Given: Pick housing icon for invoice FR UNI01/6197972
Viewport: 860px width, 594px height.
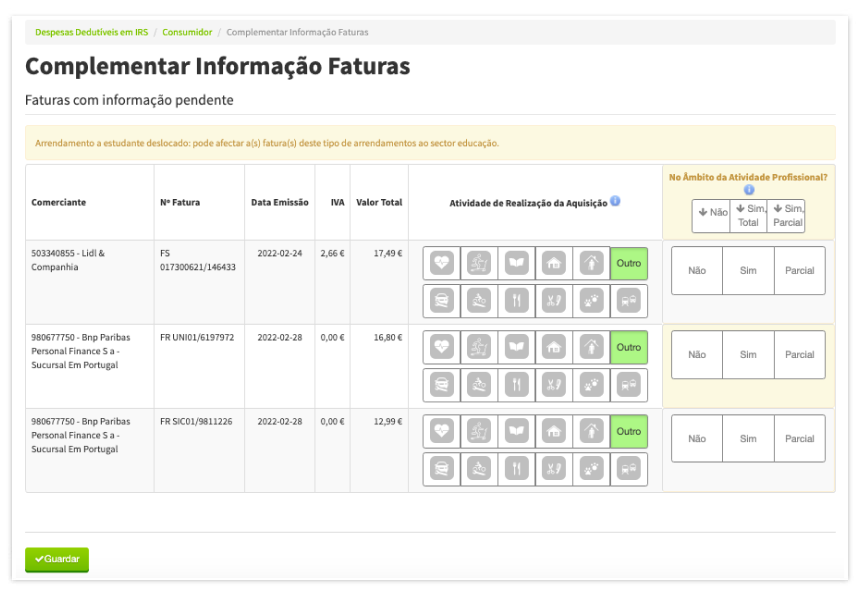Looking at the screenshot, I should click(553, 348).
